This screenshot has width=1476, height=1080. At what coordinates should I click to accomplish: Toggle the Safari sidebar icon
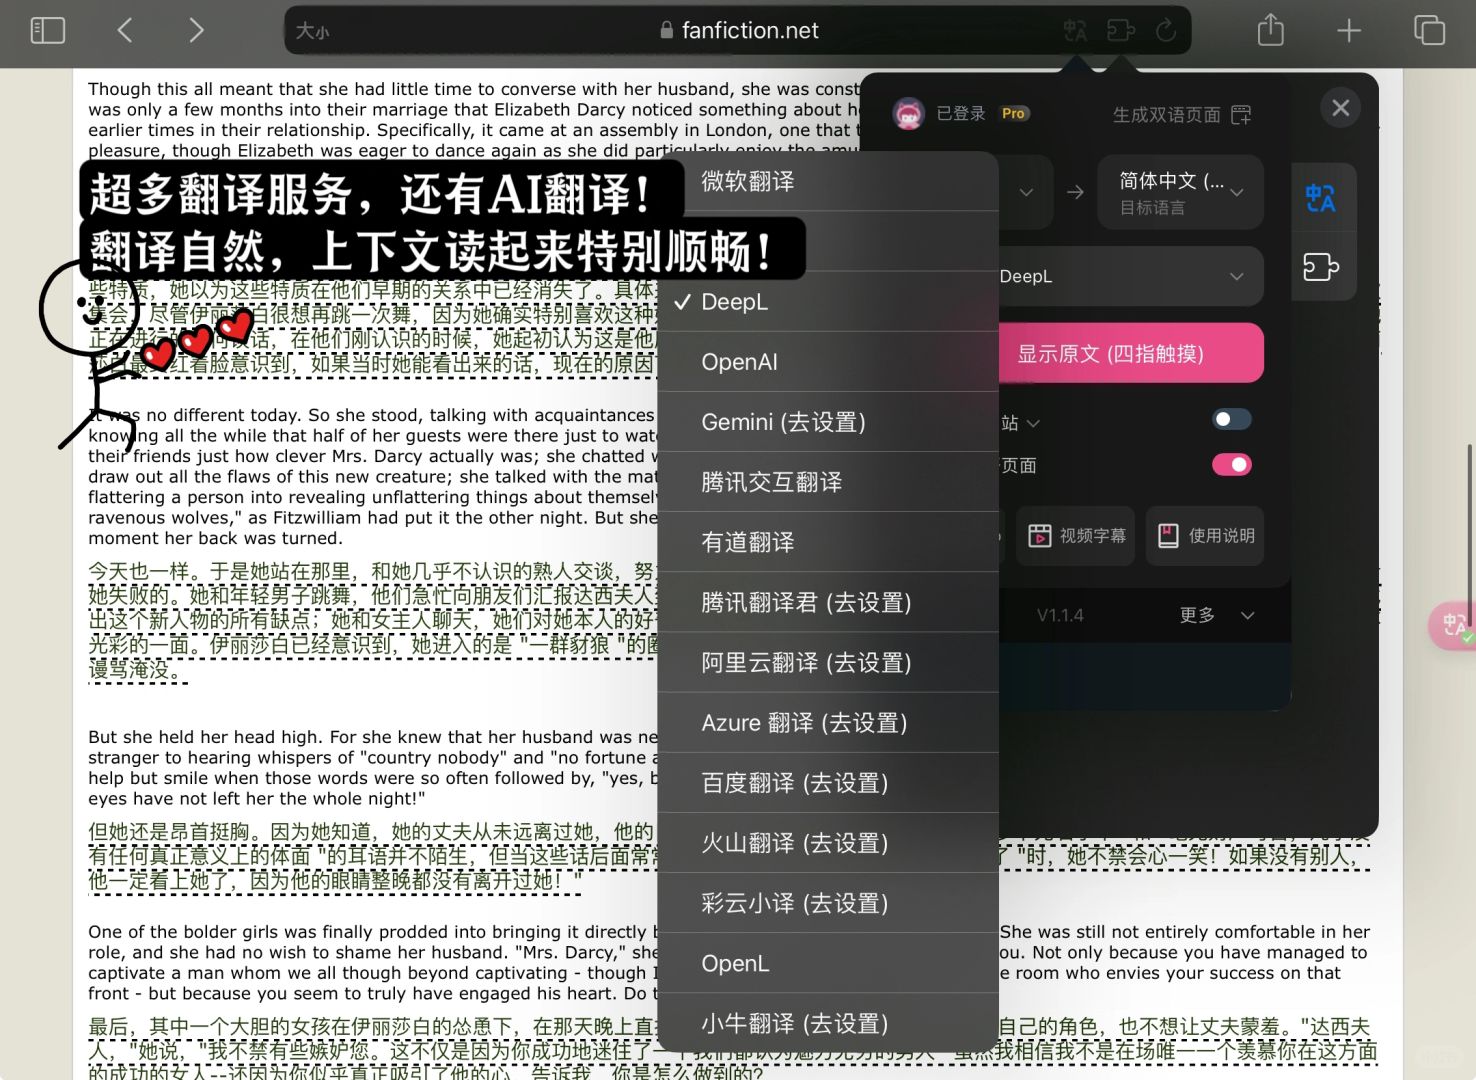tap(48, 30)
